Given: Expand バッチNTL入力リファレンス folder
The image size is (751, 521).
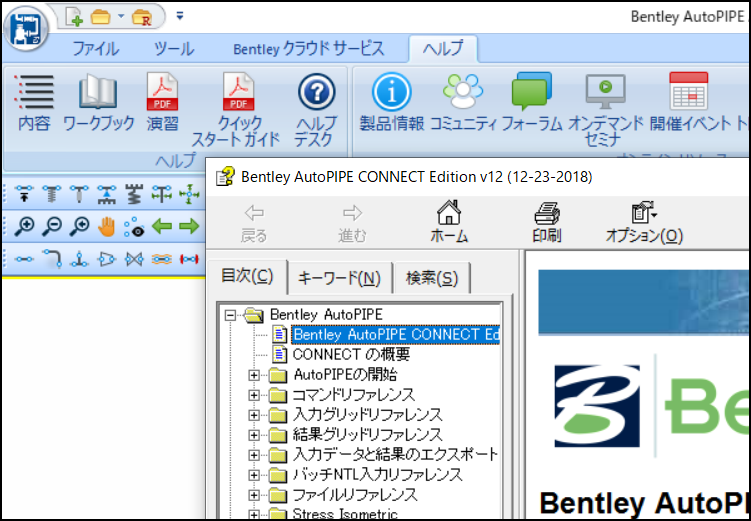Looking at the screenshot, I should (254, 475).
